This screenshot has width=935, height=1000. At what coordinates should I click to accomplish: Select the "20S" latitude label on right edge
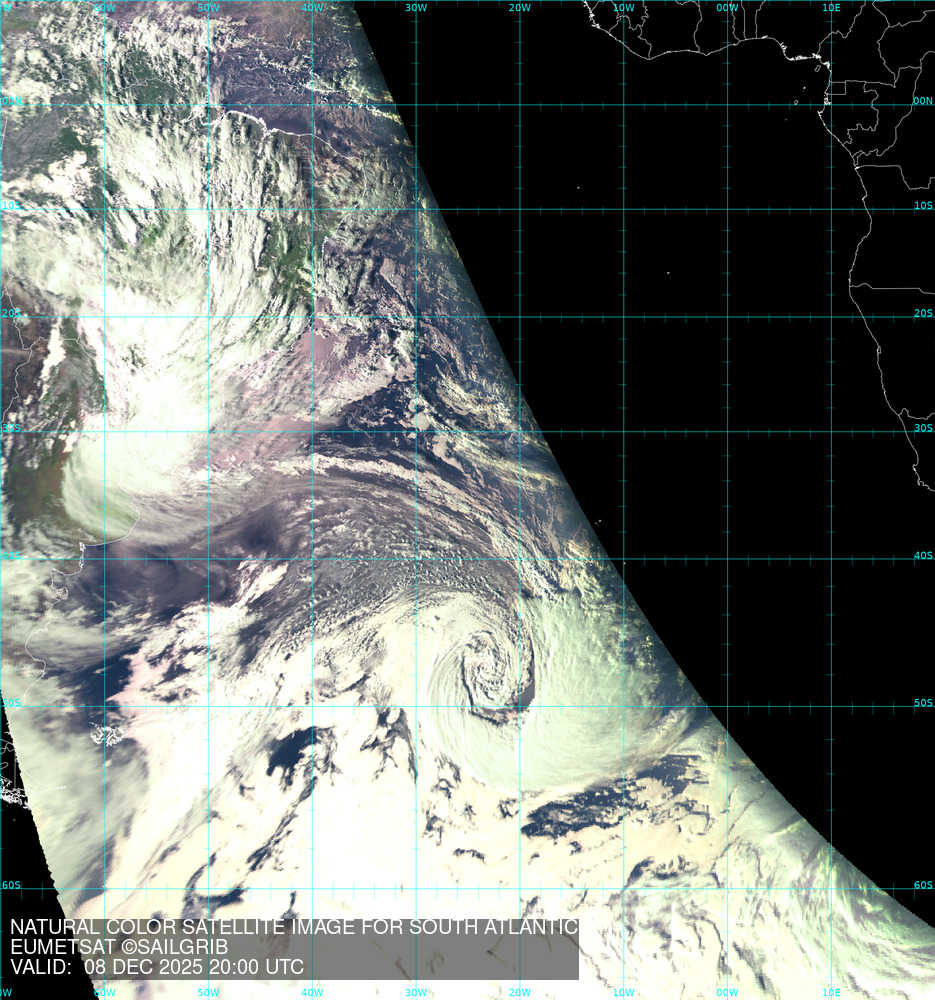pos(922,313)
